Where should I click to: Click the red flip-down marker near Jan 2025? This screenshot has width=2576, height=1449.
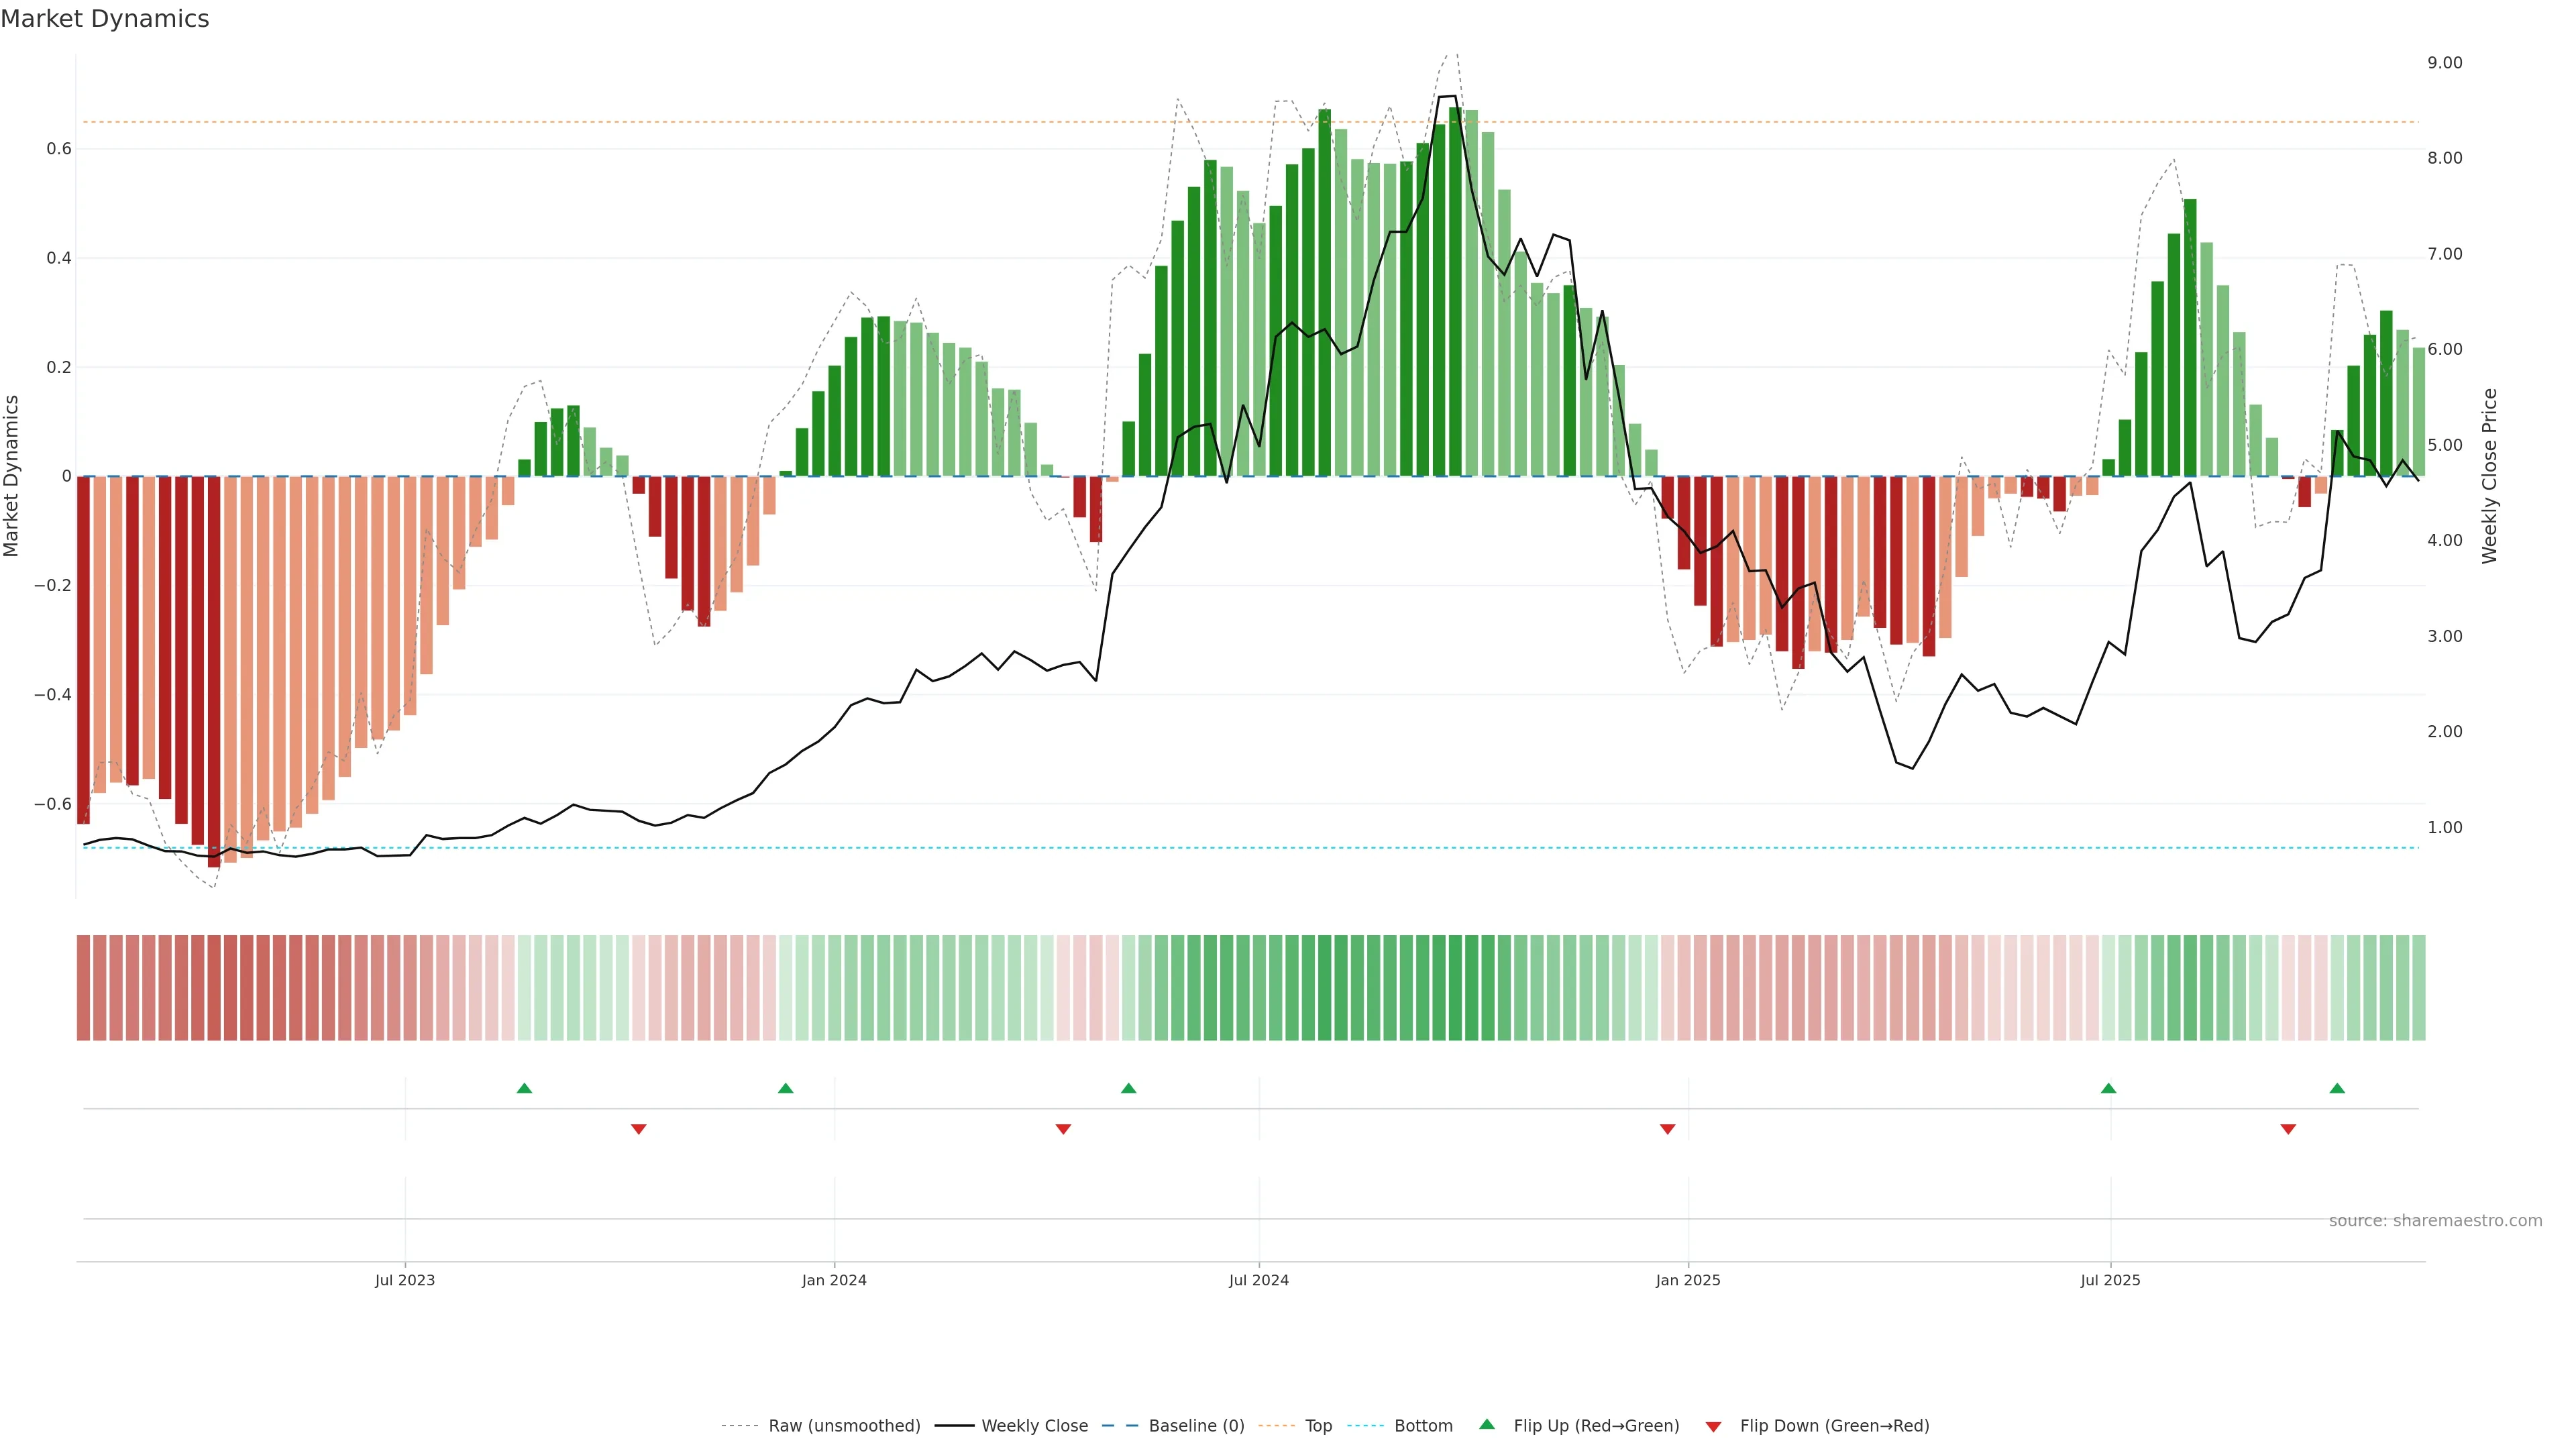click(1667, 1129)
